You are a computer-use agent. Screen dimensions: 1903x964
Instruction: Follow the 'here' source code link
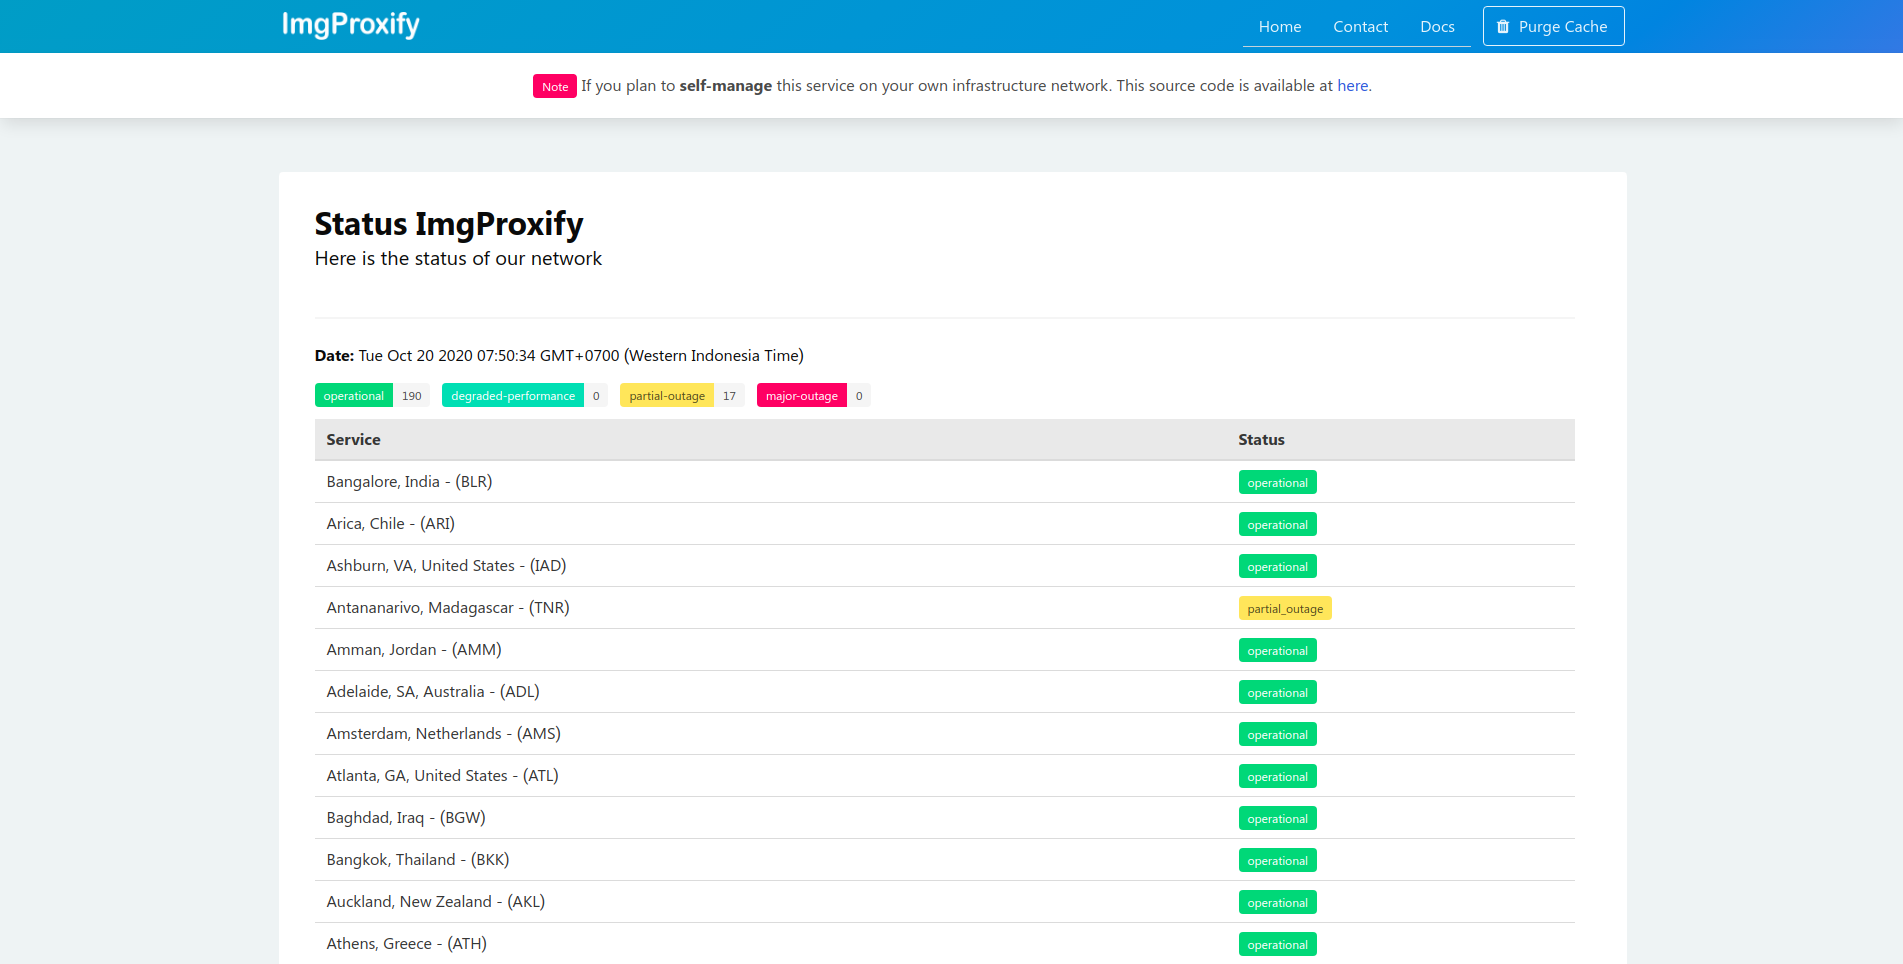[x=1352, y=86]
